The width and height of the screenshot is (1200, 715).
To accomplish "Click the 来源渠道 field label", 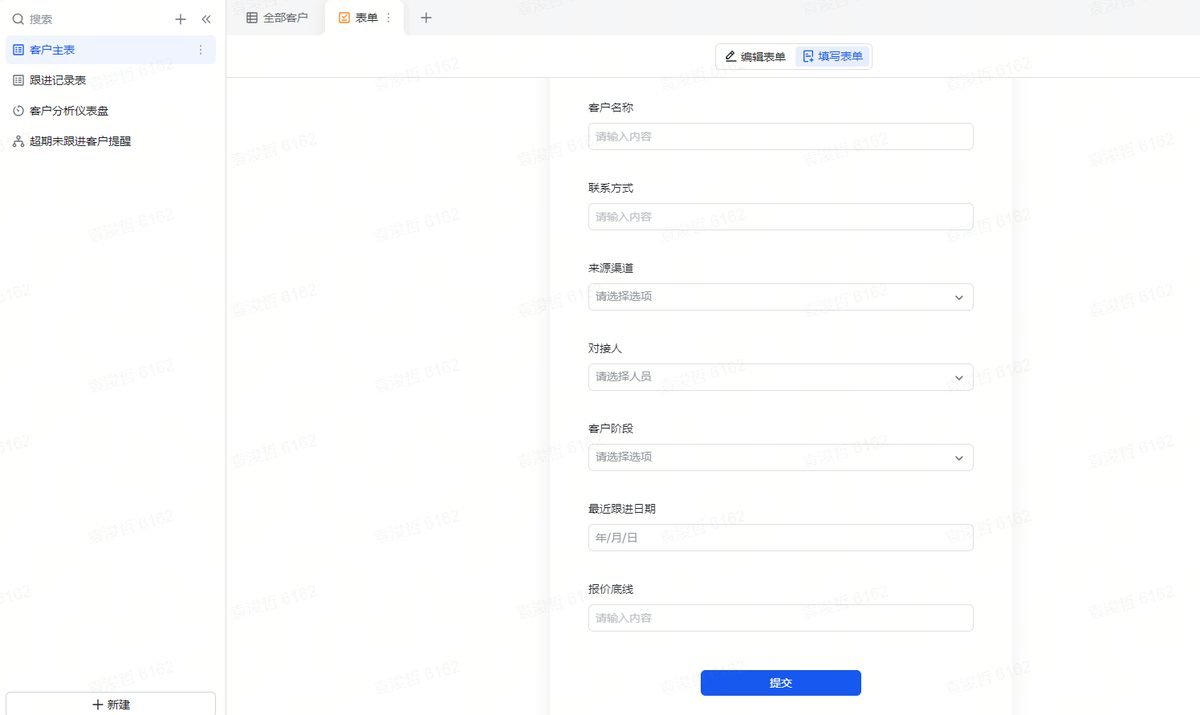I will (610, 268).
